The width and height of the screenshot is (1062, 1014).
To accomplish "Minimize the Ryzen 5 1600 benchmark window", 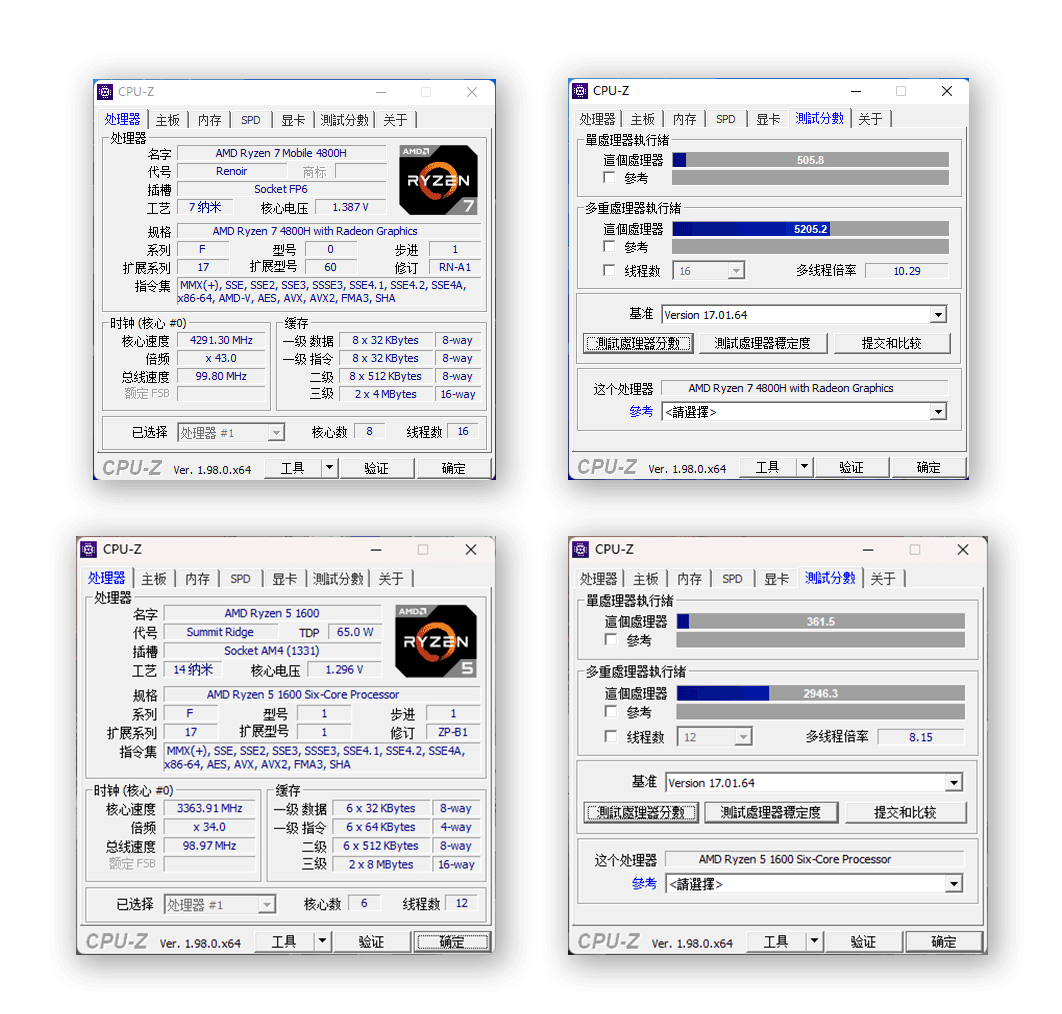I will [868, 549].
